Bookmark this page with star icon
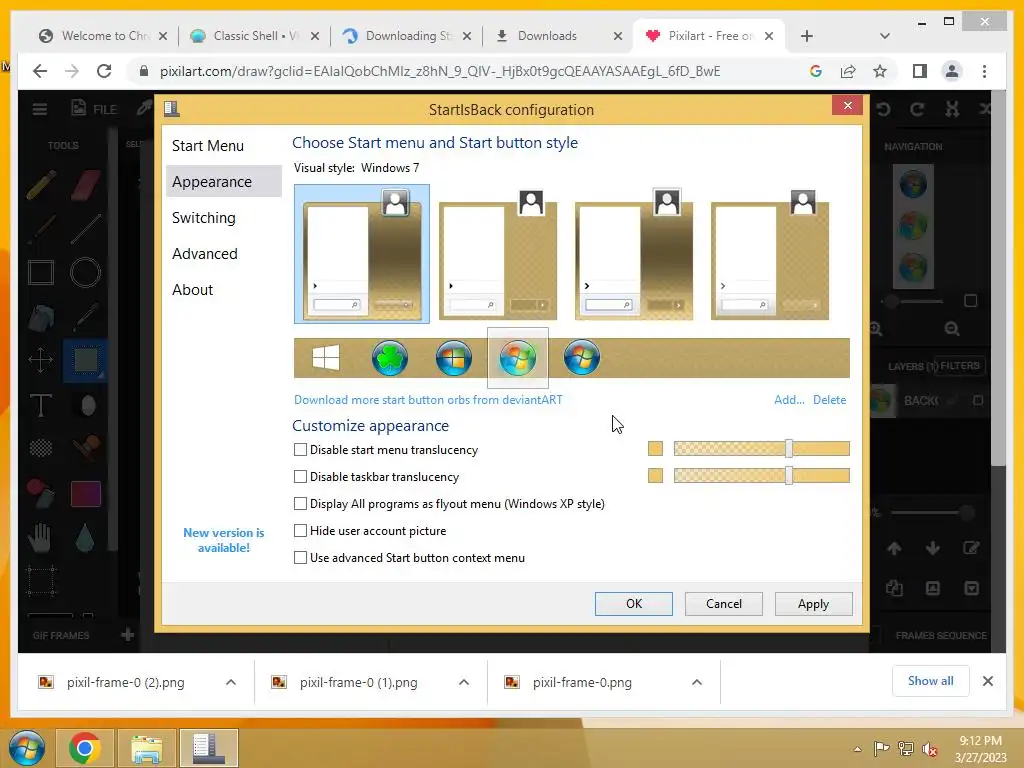1024x768 pixels. tap(880, 71)
